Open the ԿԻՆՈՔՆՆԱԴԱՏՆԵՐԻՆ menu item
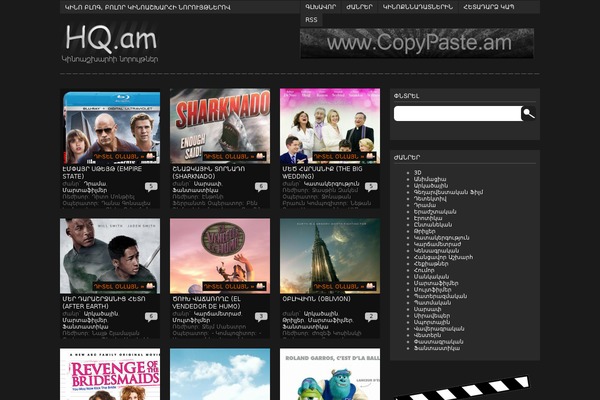Image resolution: width=600 pixels, height=400 pixels. (418, 7)
